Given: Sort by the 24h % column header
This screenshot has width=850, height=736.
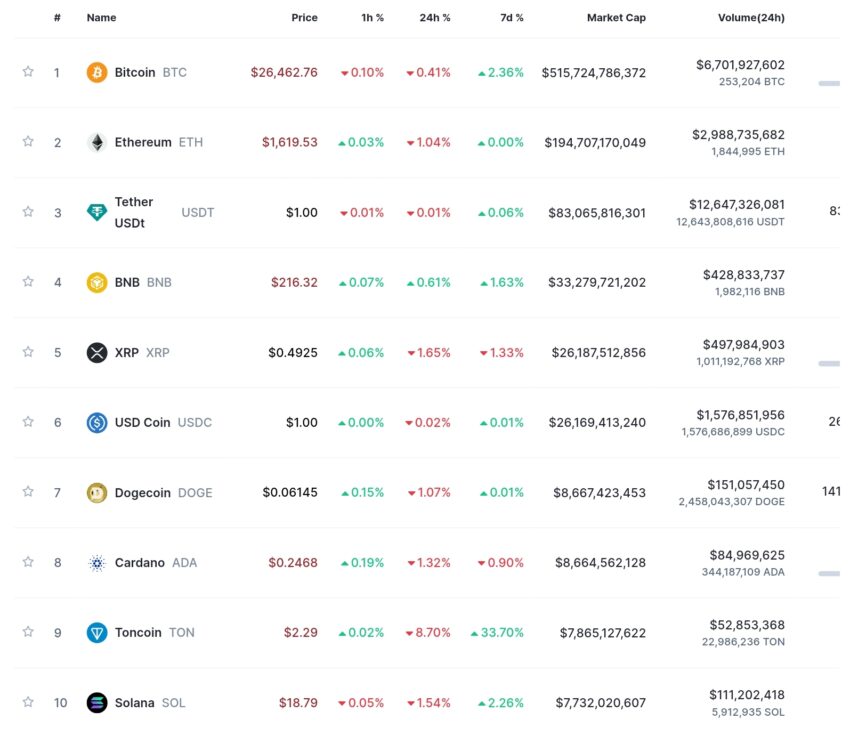Looking at the screenshot, I should (x=435, y=17).
